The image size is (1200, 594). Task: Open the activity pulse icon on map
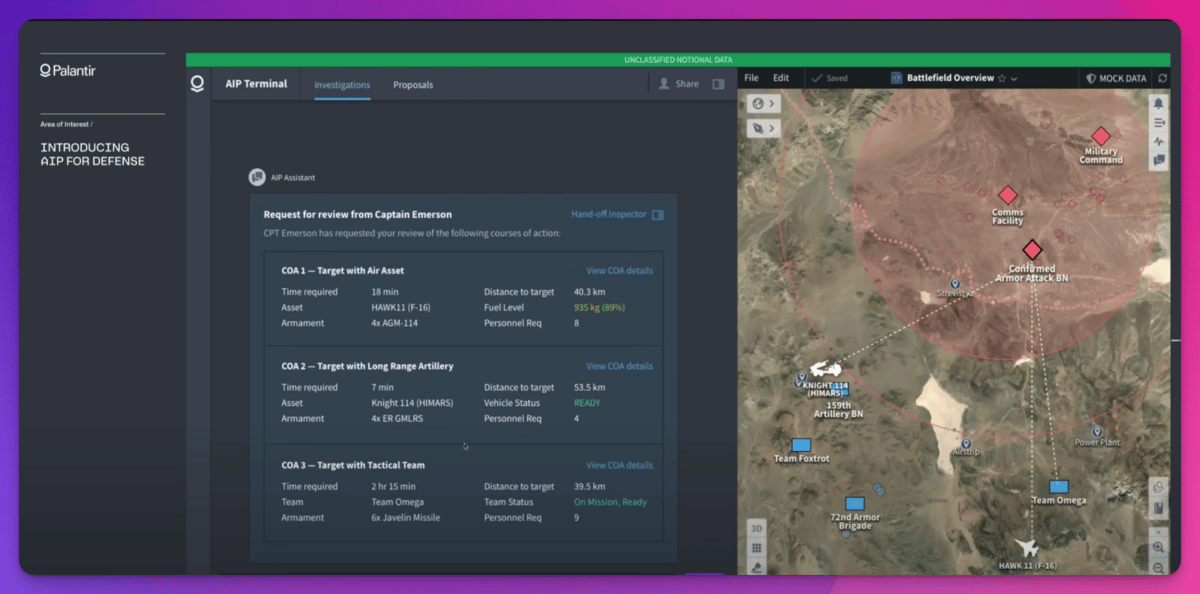1159,141
